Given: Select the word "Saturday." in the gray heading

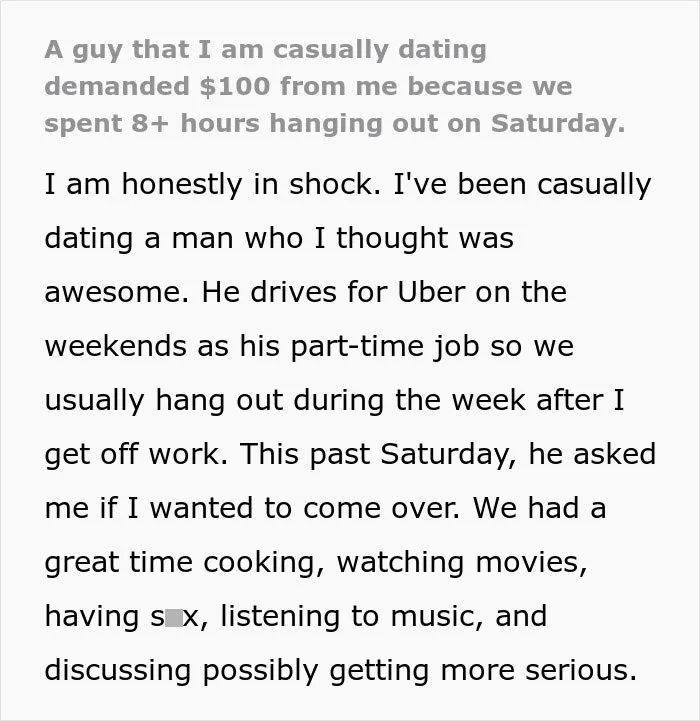Looking at the screenshot, I should tap(558, 124).
